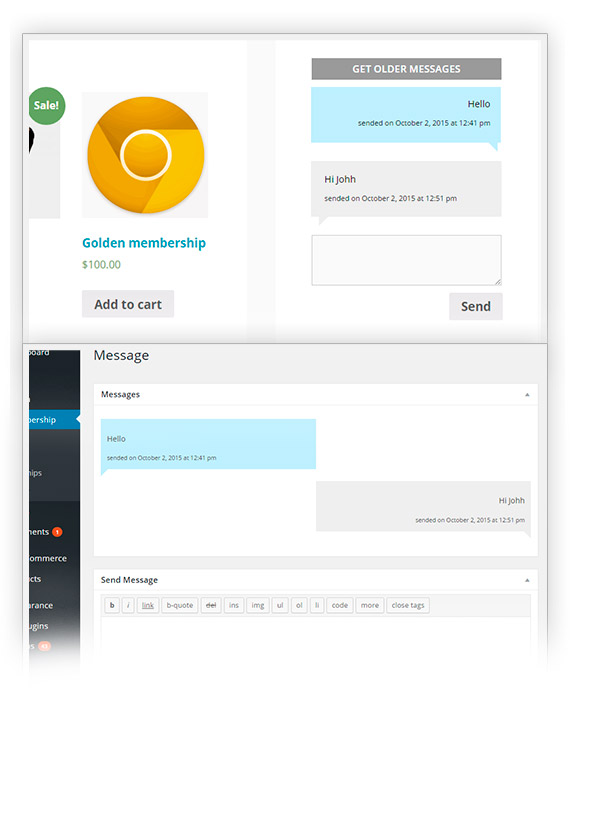The width and height of the screenshot is (602, 840).
Task: Click the blue Hello message in admin panel
Action: tap(208, 444)
